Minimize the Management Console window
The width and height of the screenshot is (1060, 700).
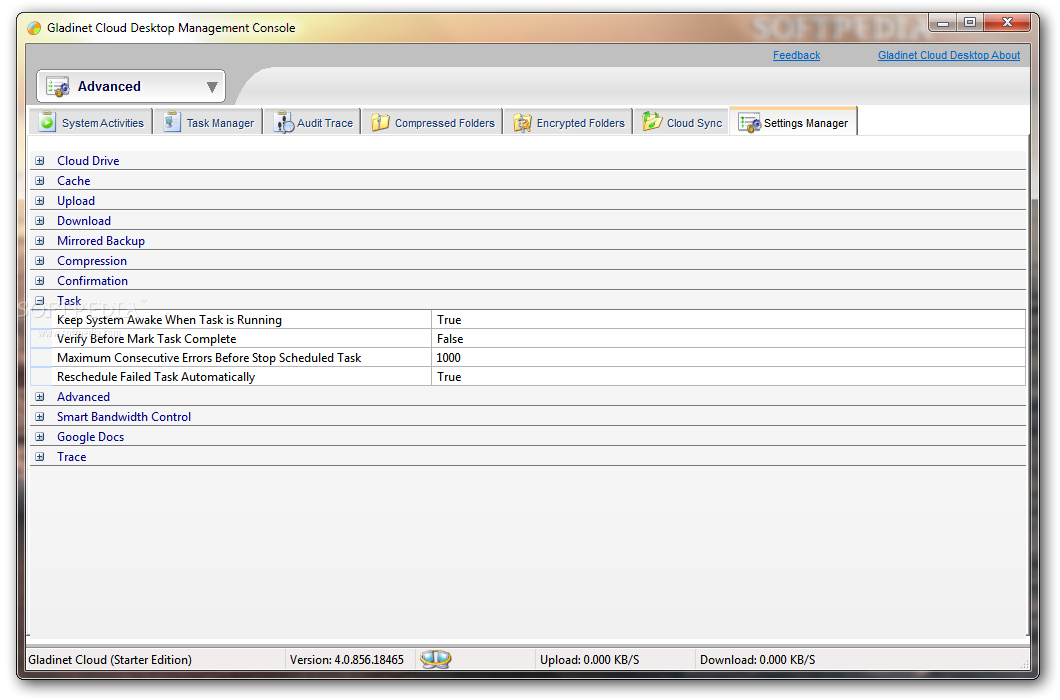[x=942, y=23]
